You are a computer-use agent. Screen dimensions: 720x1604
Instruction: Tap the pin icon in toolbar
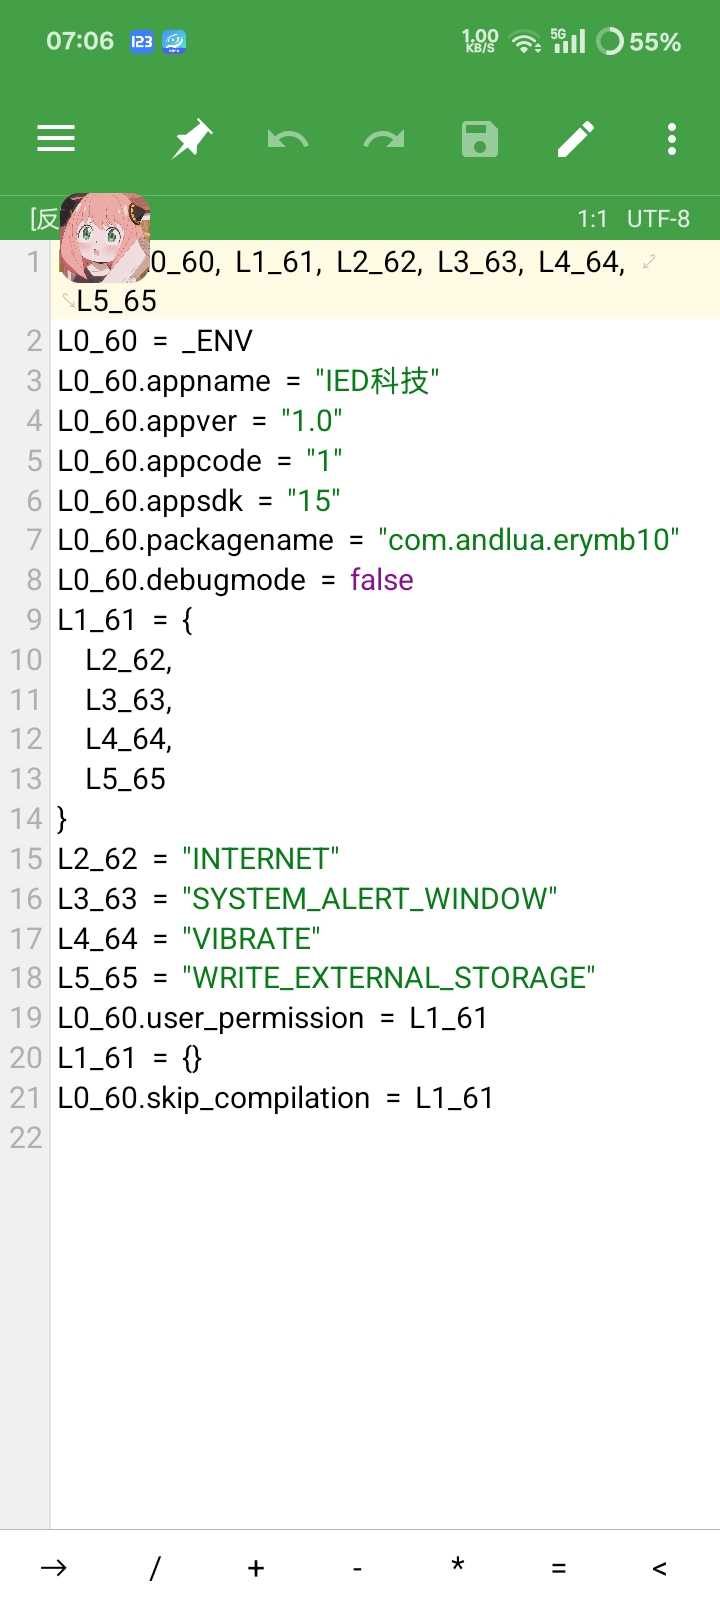pos(192,139)
